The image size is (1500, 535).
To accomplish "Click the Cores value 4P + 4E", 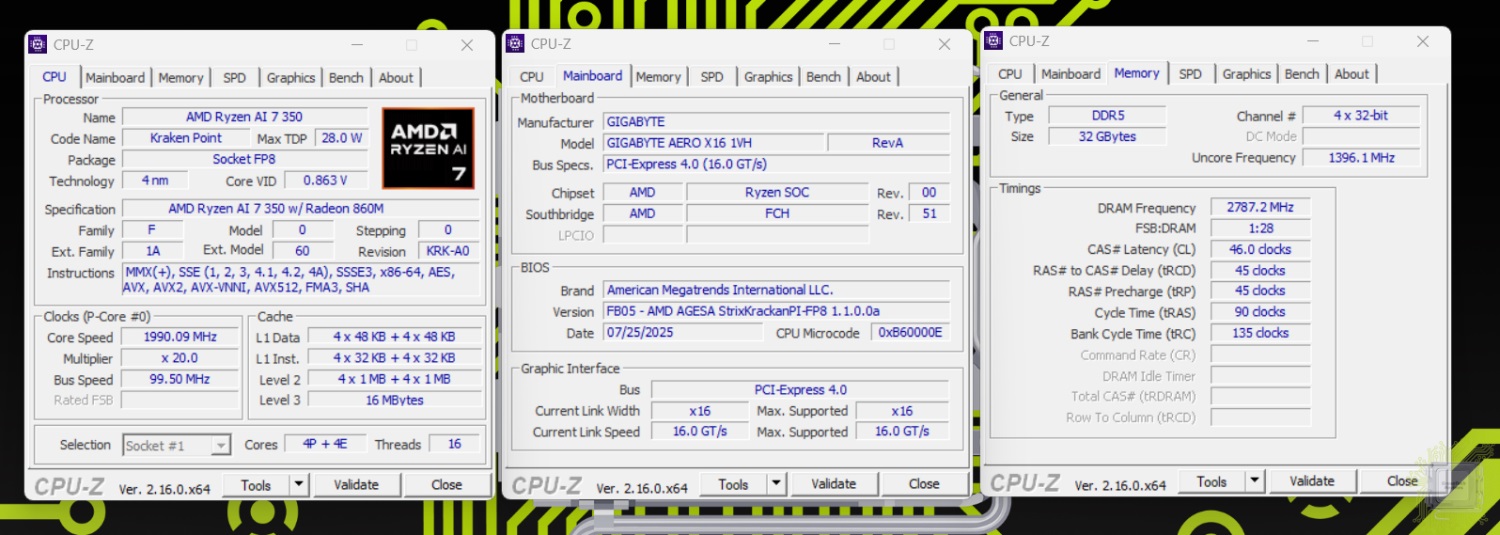I will [325, 444].
